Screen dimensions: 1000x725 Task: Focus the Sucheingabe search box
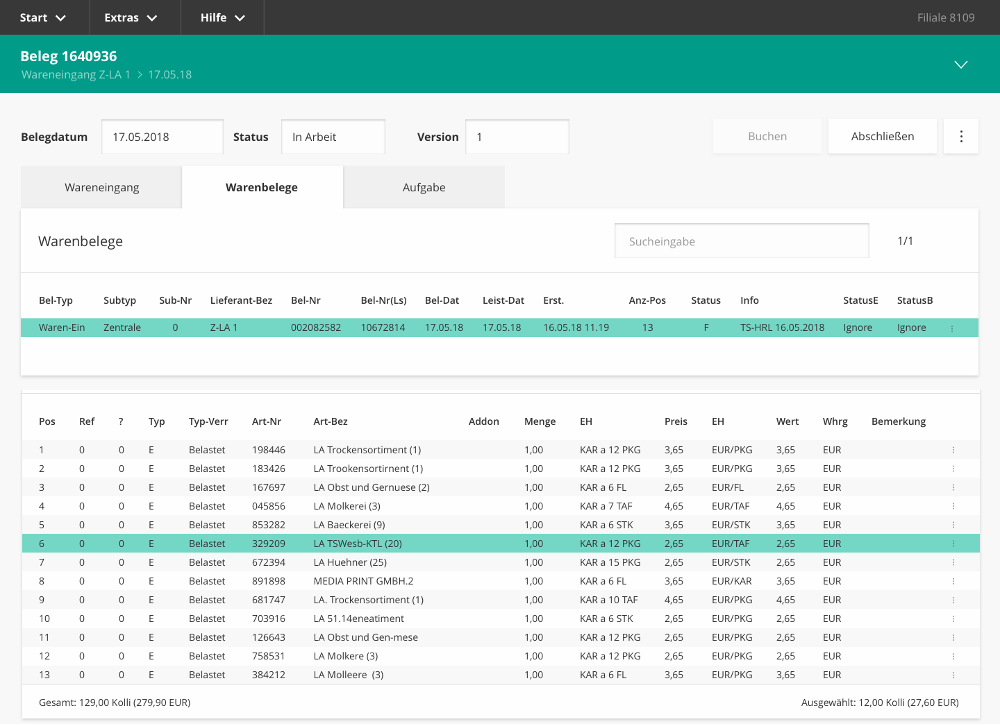pos(742,241)
